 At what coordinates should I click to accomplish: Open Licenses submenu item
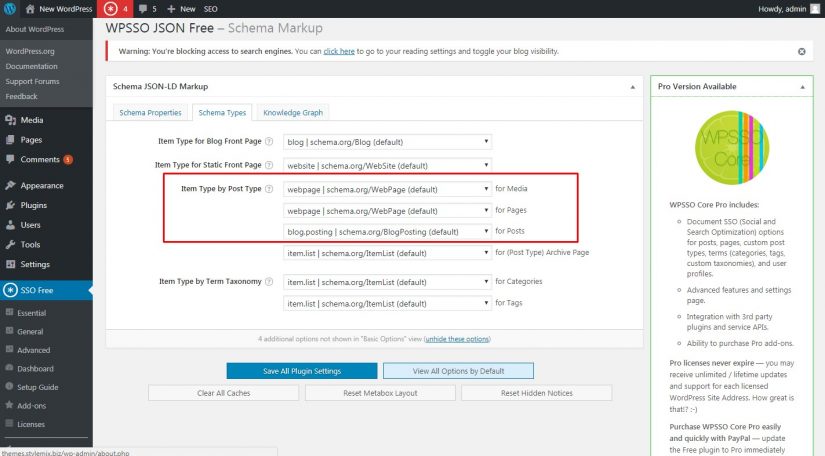pyautogui.click(x=31, y=424)
